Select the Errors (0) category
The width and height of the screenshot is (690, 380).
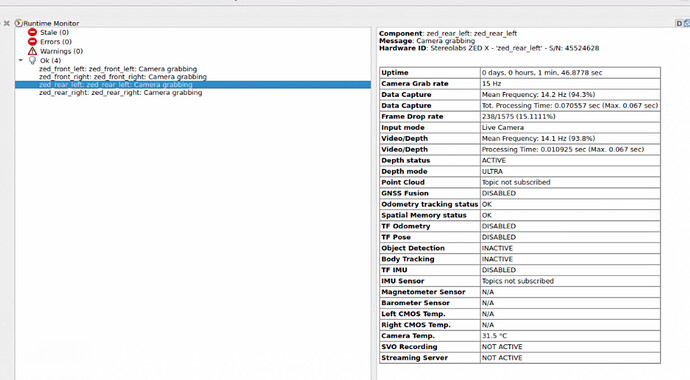click(x=56, y=42)
